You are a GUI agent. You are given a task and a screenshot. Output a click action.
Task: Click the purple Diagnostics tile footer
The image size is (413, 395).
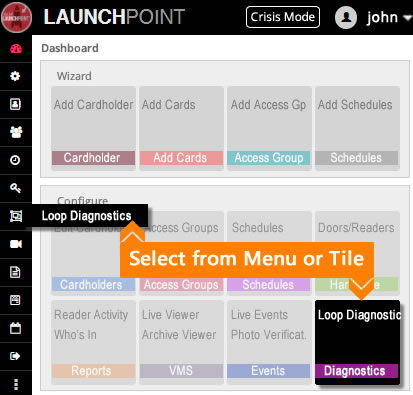click(x=357, y=371)
